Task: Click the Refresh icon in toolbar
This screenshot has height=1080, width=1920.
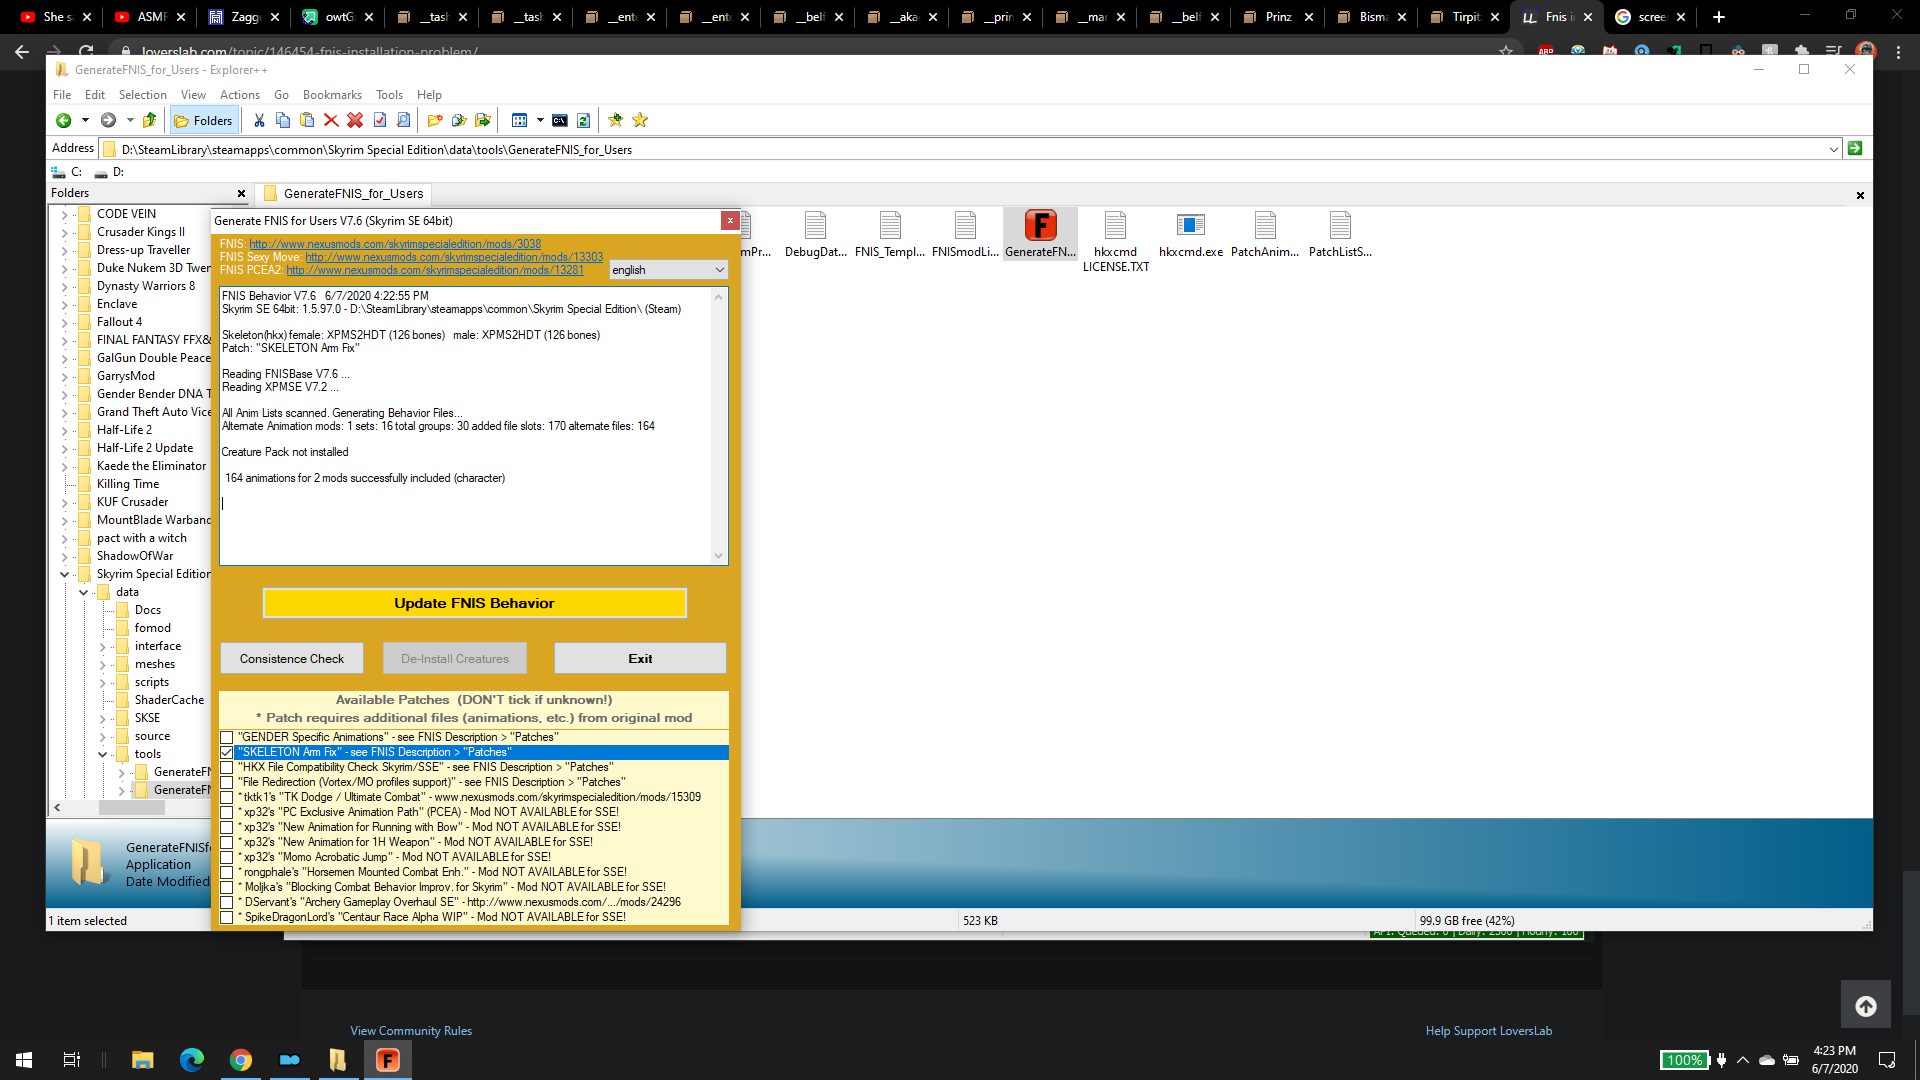Action: [584, 121]
